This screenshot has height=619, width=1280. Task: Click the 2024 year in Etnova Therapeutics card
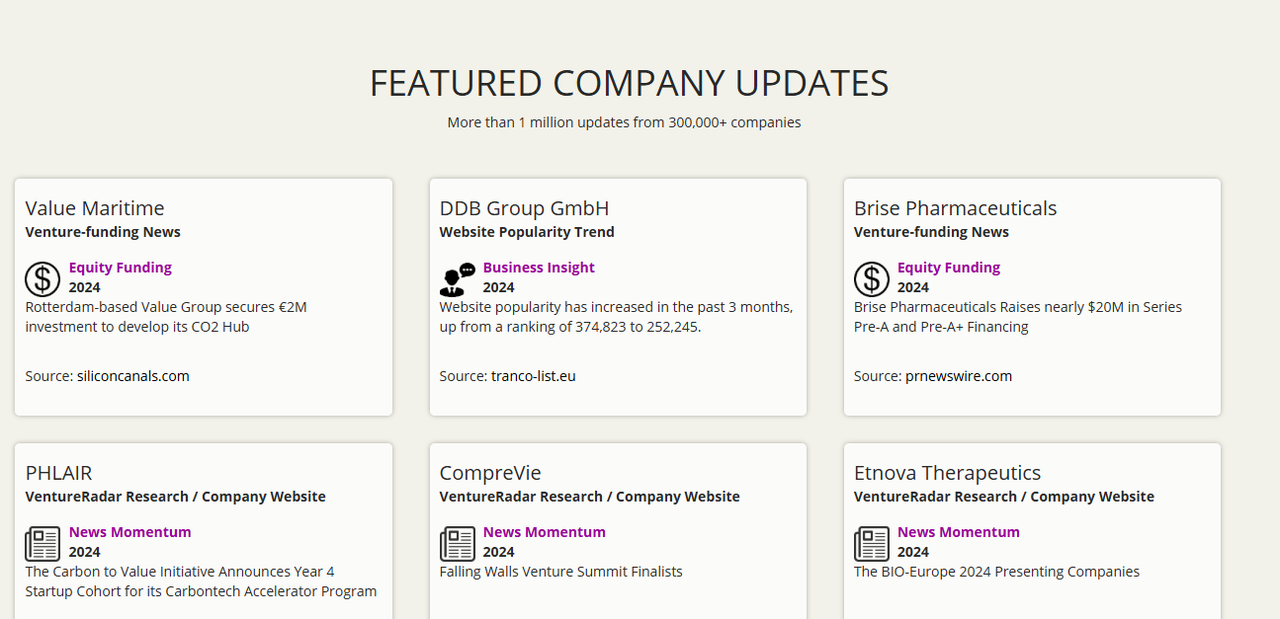pyautogui.click(x=913, y=552)
